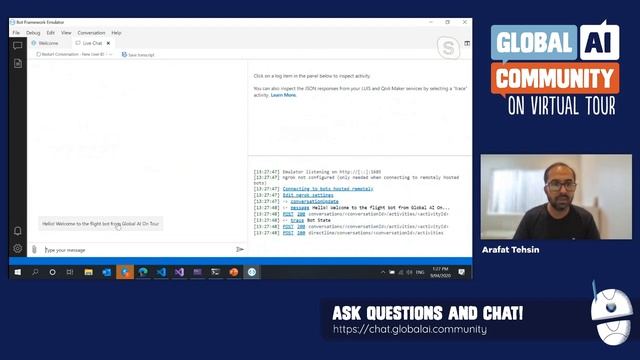Open File Explorer from taskbar
This screenshot has width=640, height=360.
pyautogui.click(x=88, y=272)
